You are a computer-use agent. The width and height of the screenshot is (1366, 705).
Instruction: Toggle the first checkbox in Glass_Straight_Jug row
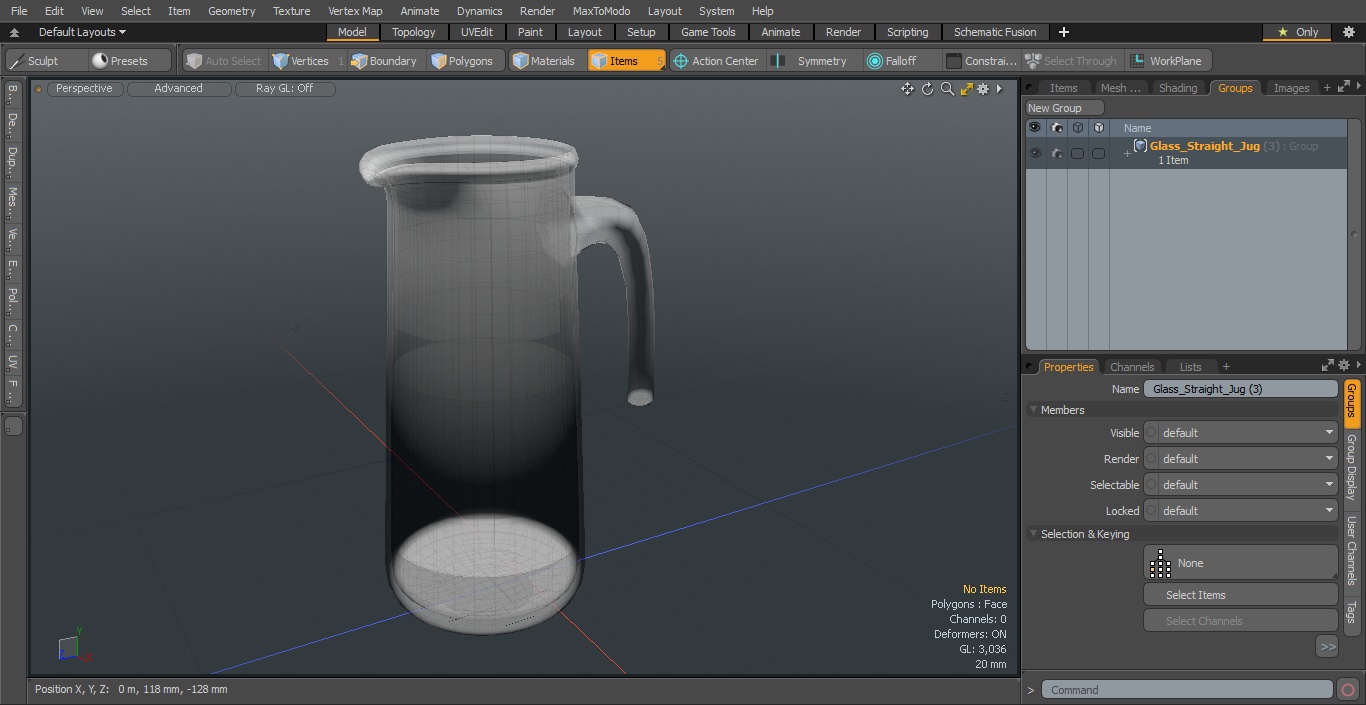pyautogui.click(x=1077, y=153)
